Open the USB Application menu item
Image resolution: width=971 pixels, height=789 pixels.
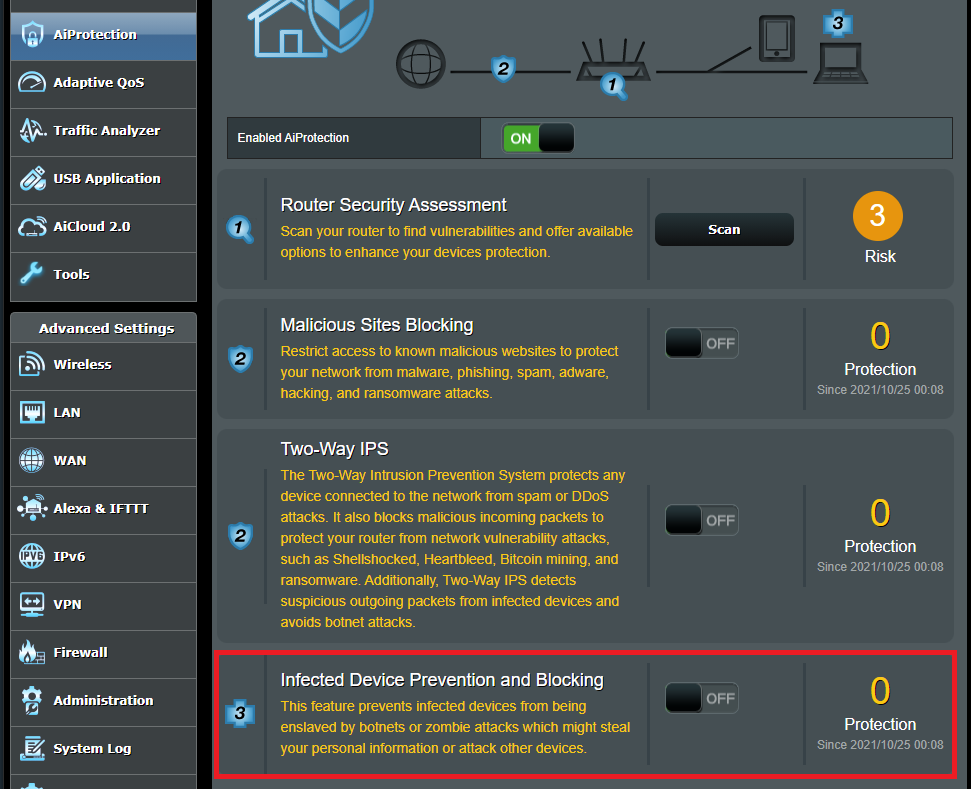coord(103,179)
